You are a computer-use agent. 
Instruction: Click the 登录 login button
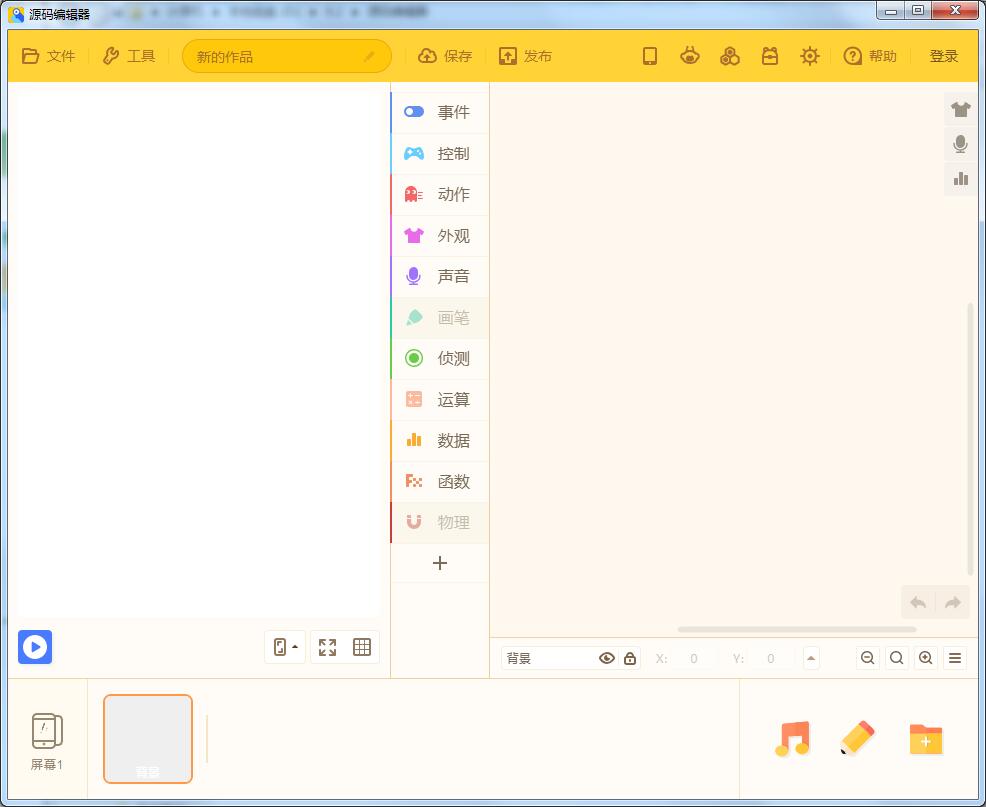[943, 56]
